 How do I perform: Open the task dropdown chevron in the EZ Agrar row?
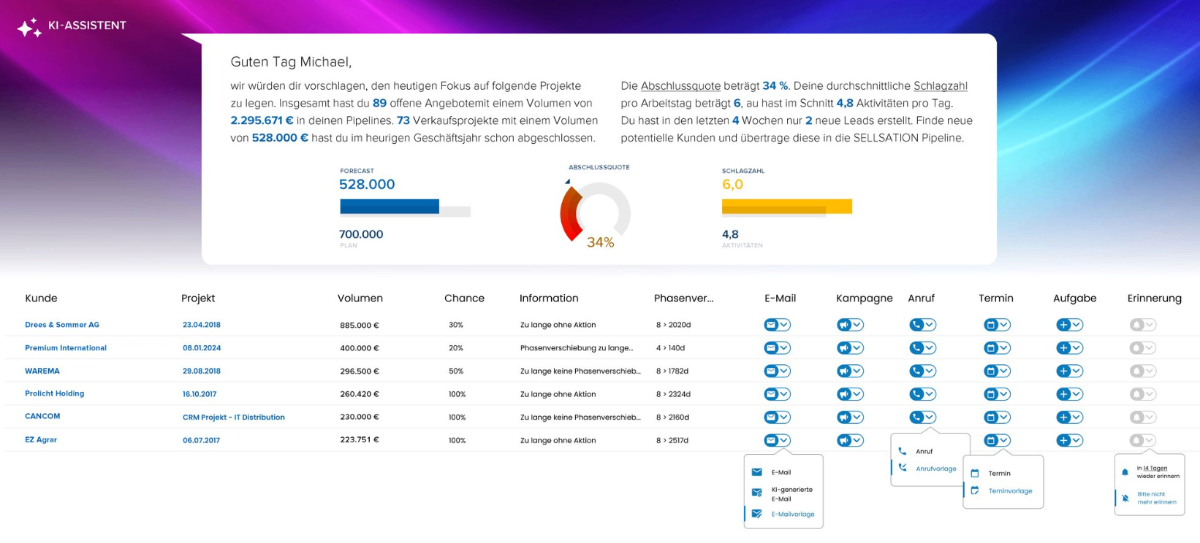[1077, 440]
